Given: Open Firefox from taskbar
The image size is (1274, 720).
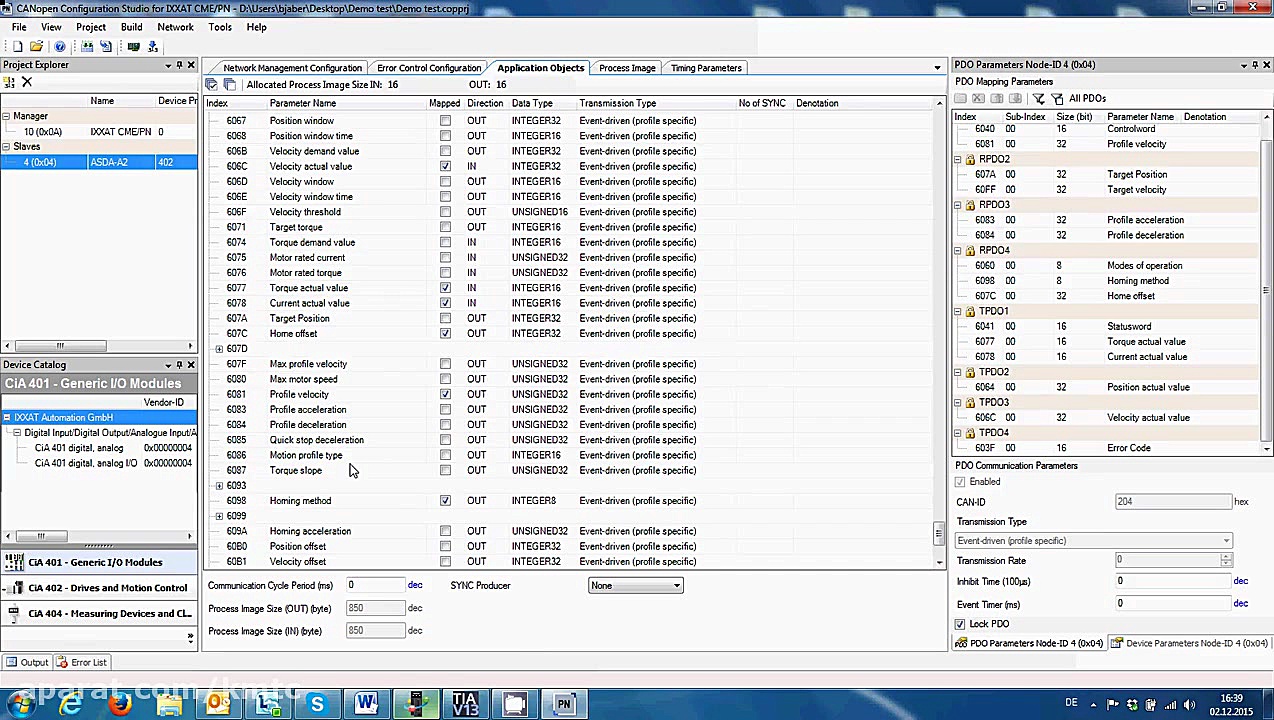Looking at the screenshot, I should pyautogui.click(x=119, y=704).
